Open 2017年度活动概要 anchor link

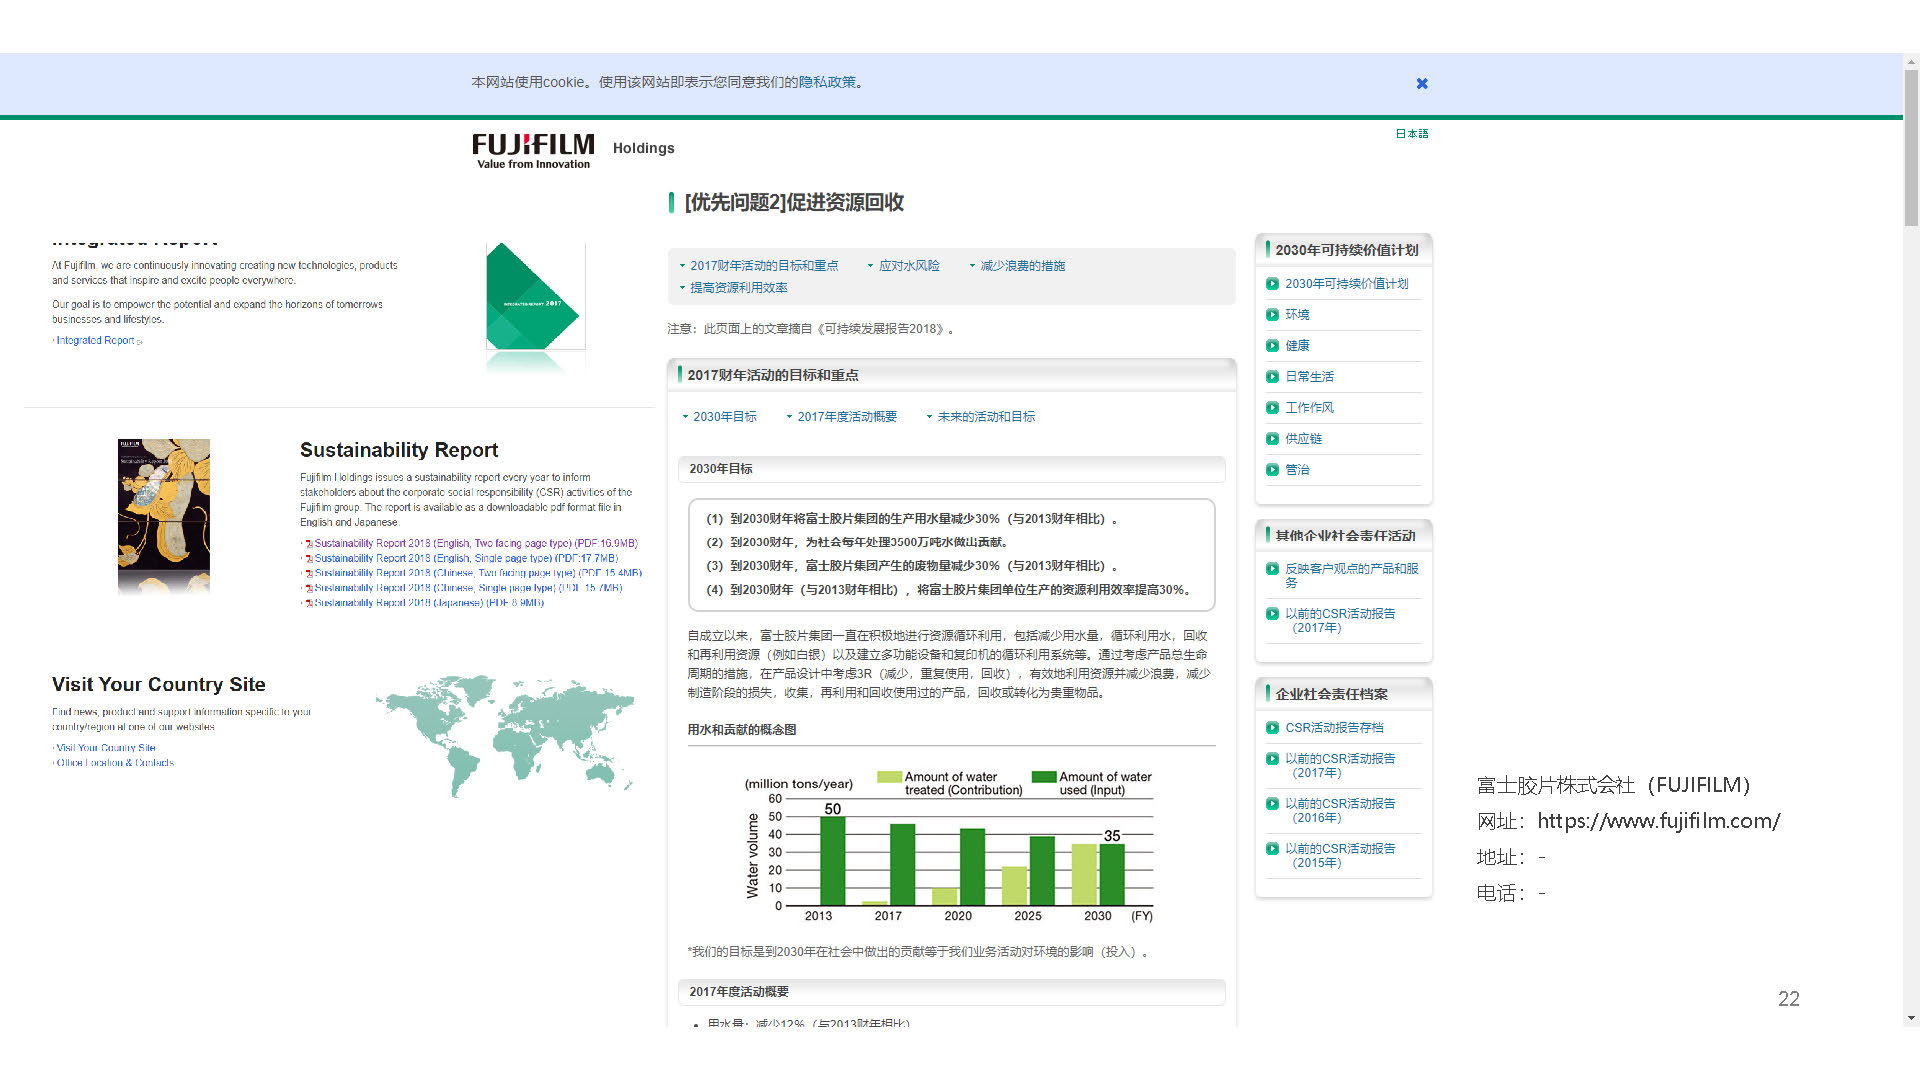(x=846, y=417)
